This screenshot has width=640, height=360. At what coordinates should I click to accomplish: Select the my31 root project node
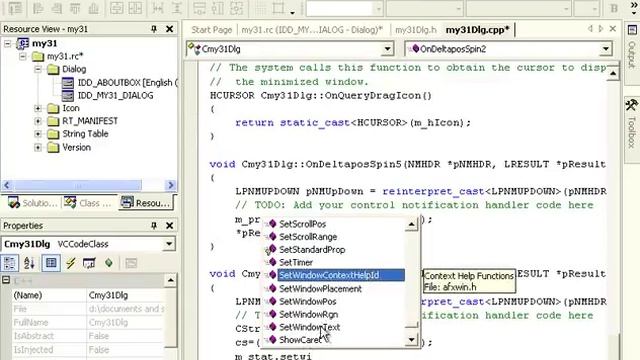point(44,43)
